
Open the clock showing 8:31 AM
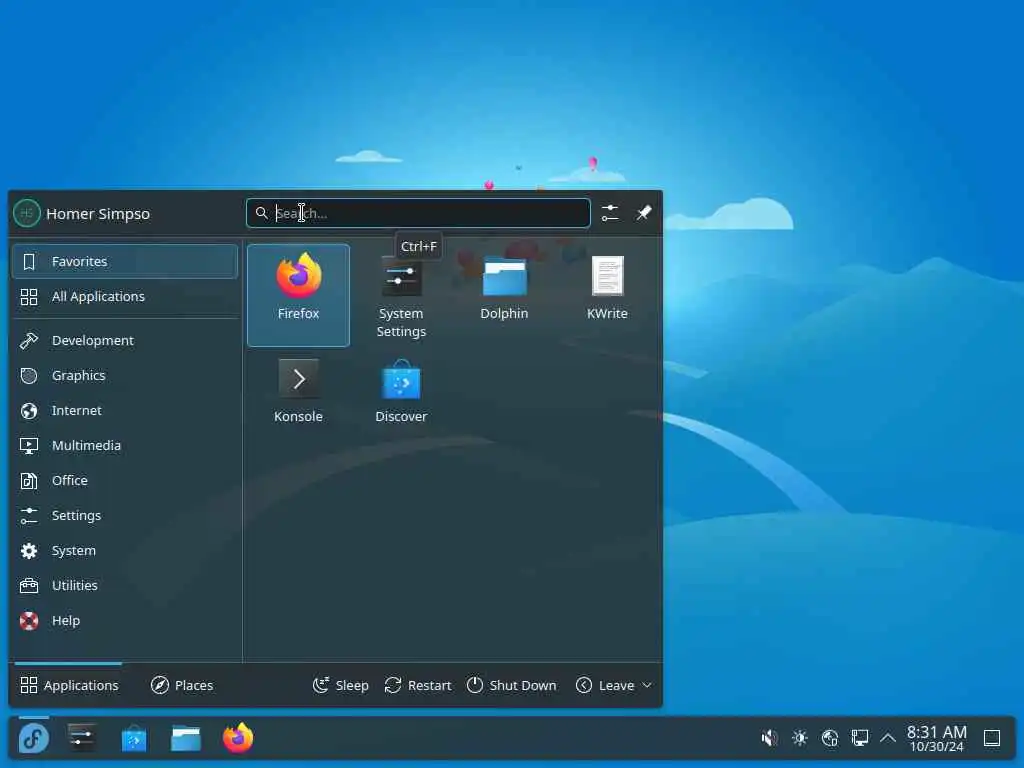(x=936, y=739)
